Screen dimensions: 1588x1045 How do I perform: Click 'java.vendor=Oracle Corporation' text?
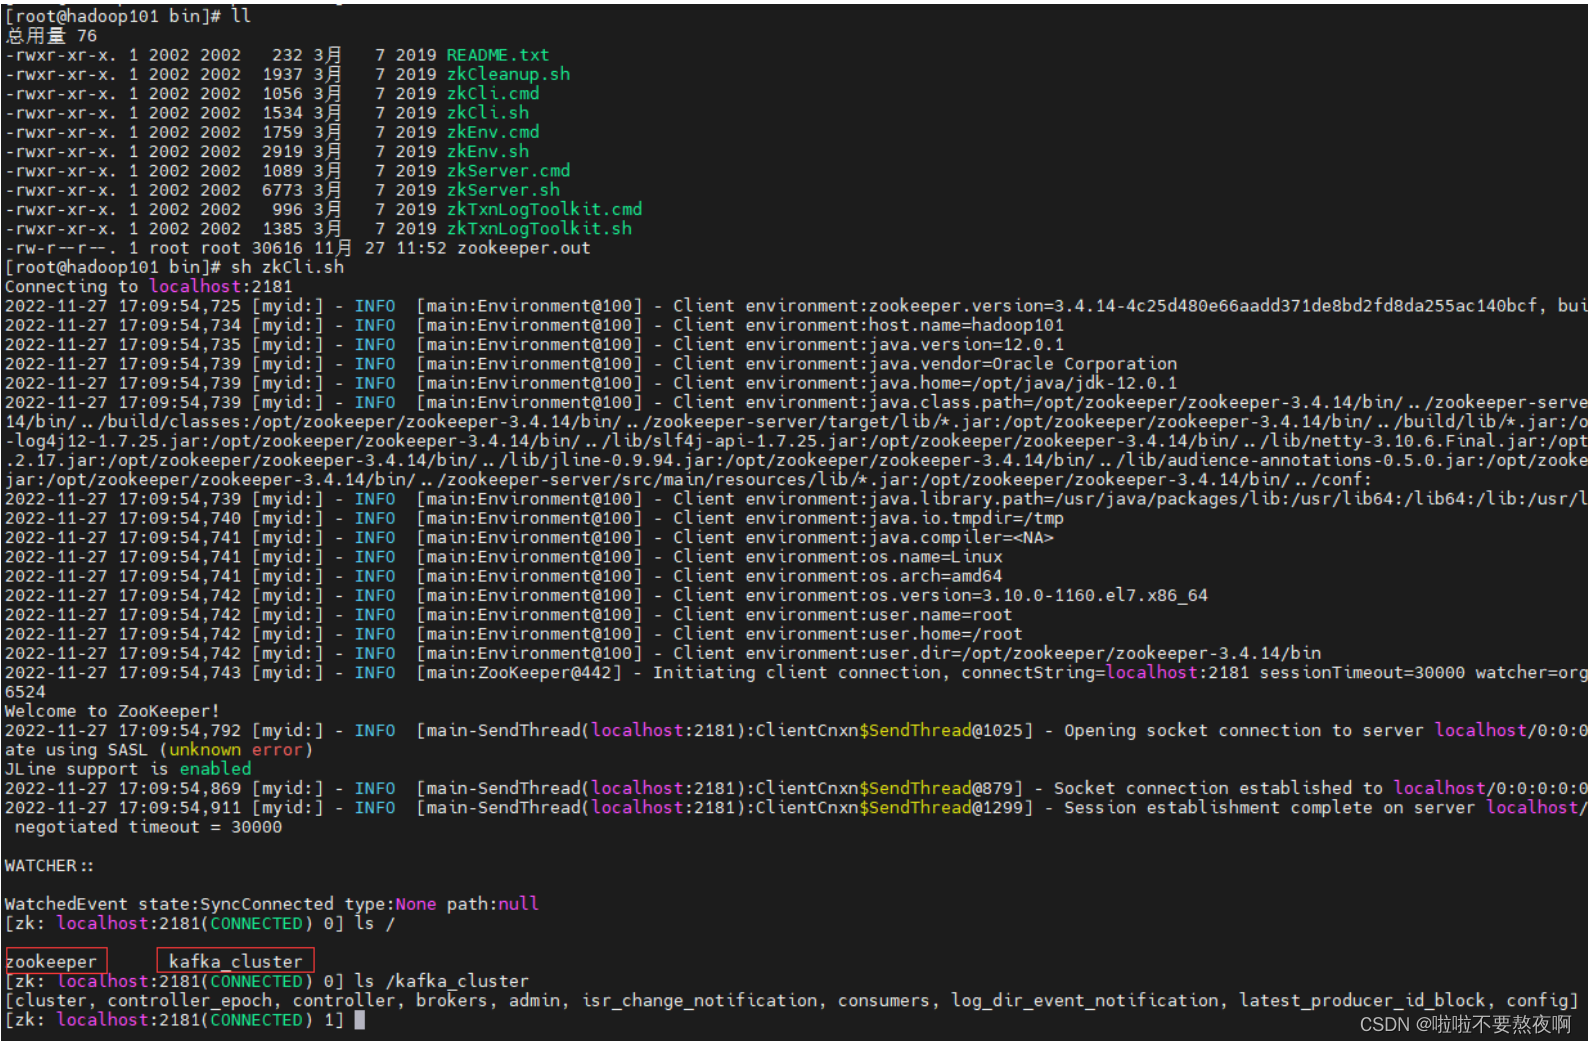1022,364
